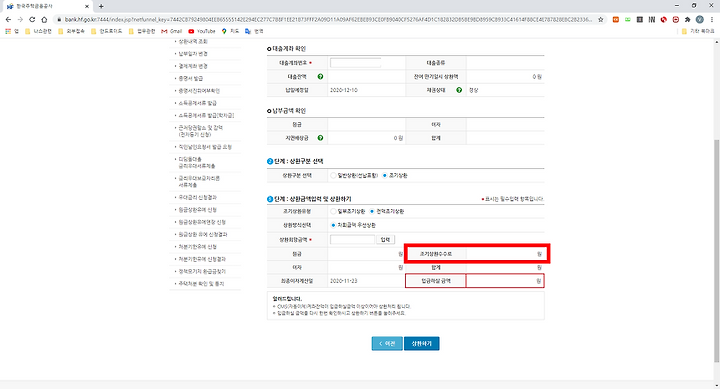Go to the browser home page
Screen dimensions: 720x389
44,19
